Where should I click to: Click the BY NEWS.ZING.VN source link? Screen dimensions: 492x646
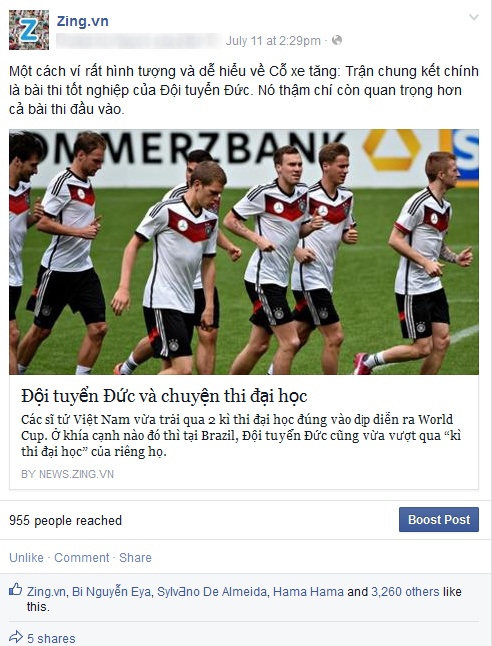pos(68,474)
